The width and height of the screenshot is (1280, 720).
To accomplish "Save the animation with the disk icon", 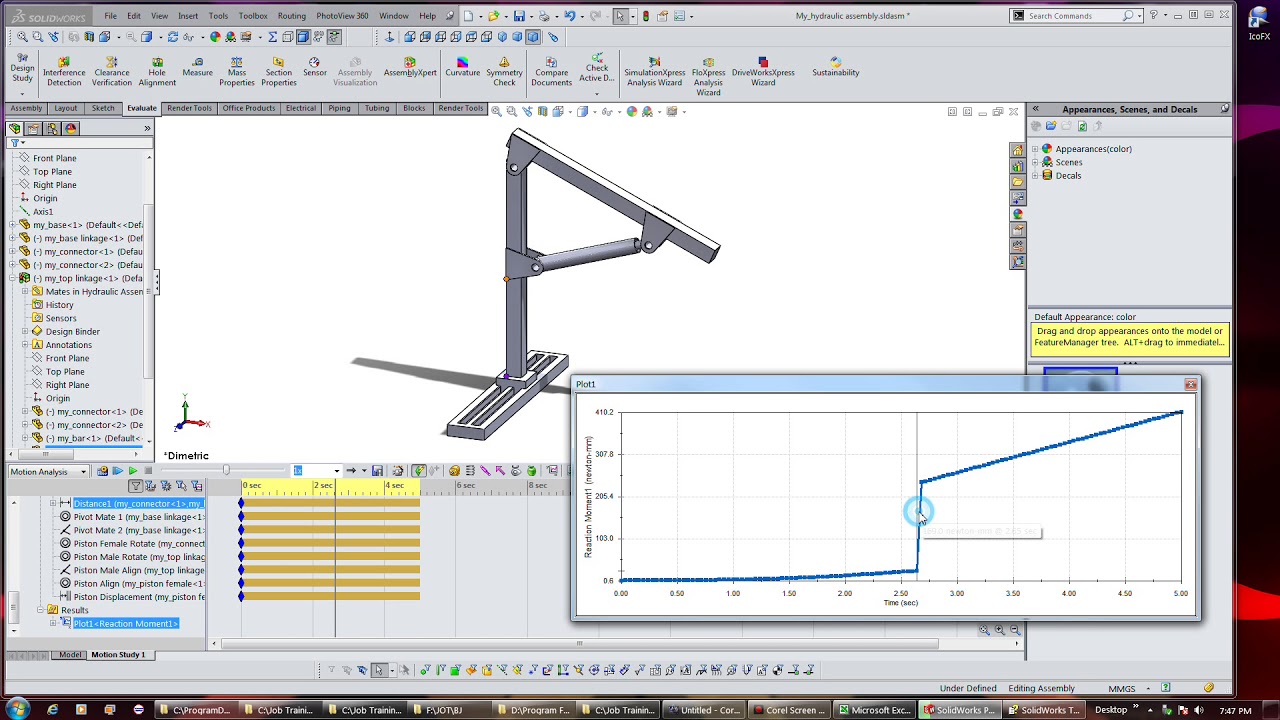I will [x=377, y=471].
